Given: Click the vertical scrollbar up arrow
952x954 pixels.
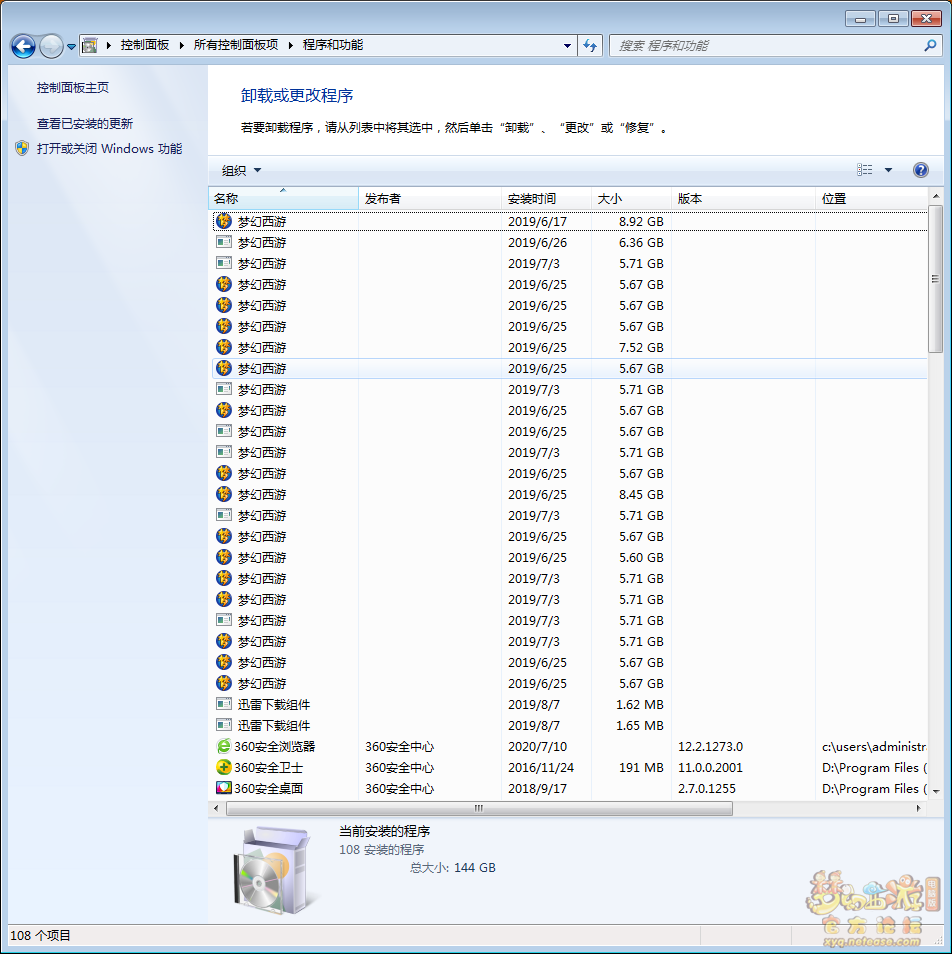Looking at the screenshot, I should [936, 196].
